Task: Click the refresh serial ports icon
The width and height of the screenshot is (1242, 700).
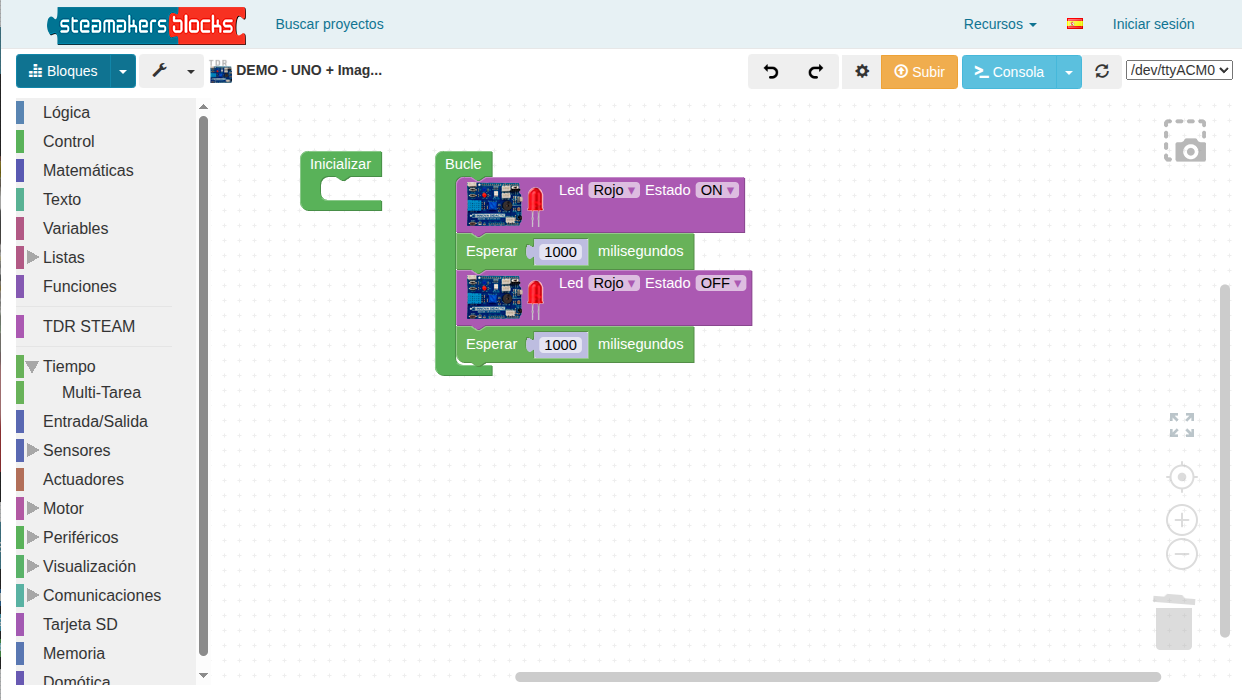Action: pos(1102,72)
